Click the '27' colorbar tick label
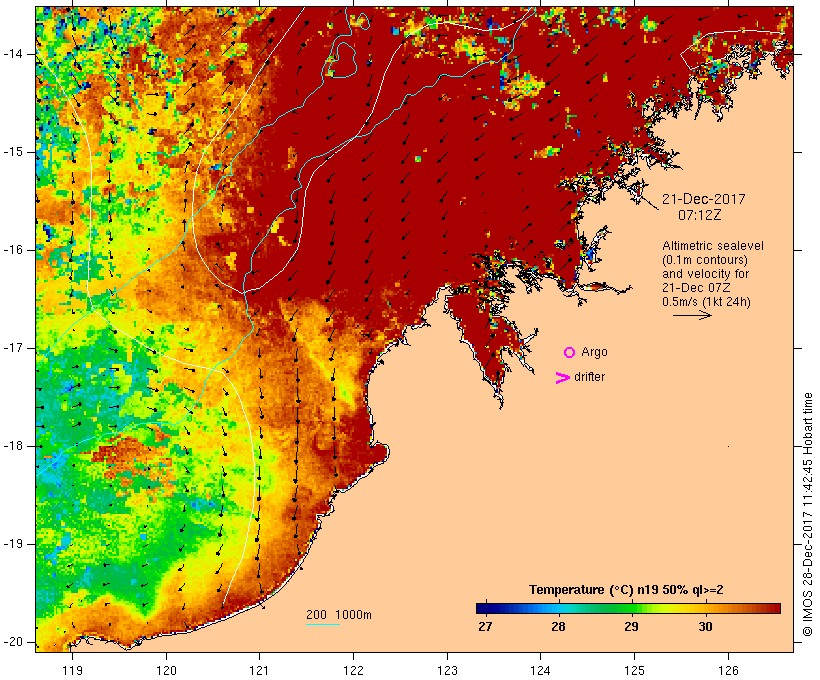 (x=485, y=627)
